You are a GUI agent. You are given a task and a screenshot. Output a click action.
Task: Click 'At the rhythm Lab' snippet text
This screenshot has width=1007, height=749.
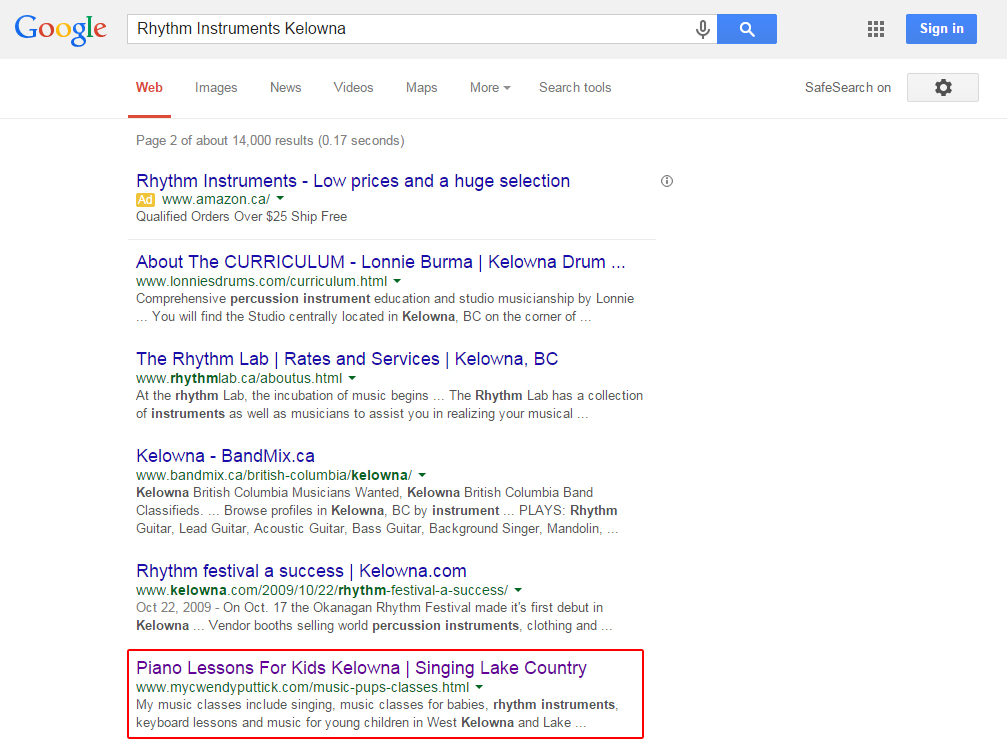point(389,405)
